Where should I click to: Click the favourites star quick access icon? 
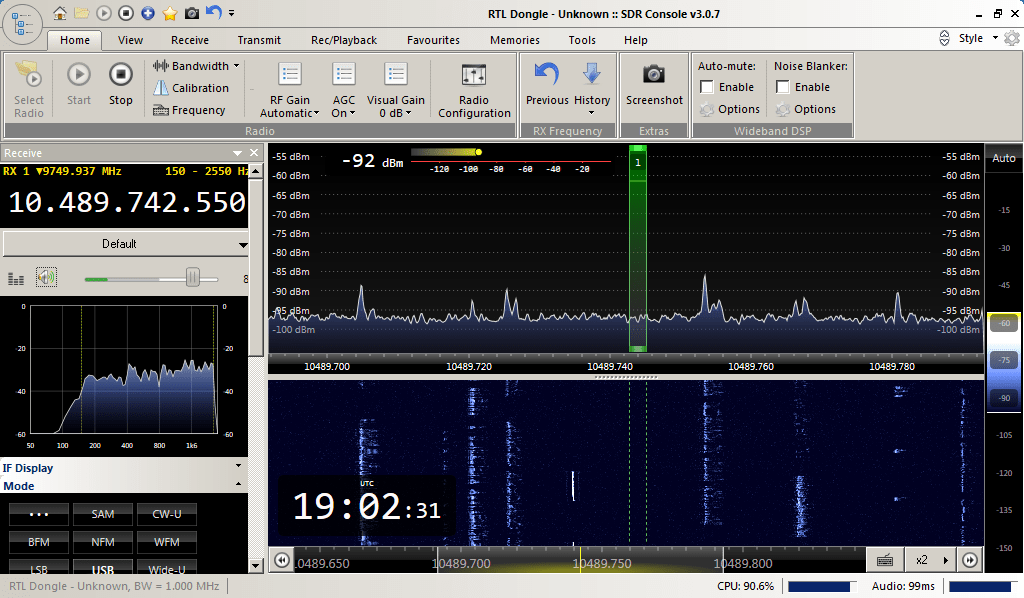[x=170, y=13]
